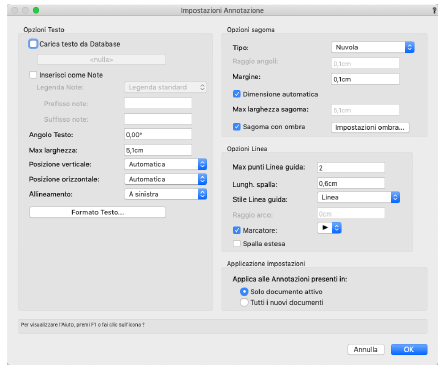Screen dimensions: 443x371
Task: Open Legenda Note dropdown Legenda standard
Action: click(165, 87)
